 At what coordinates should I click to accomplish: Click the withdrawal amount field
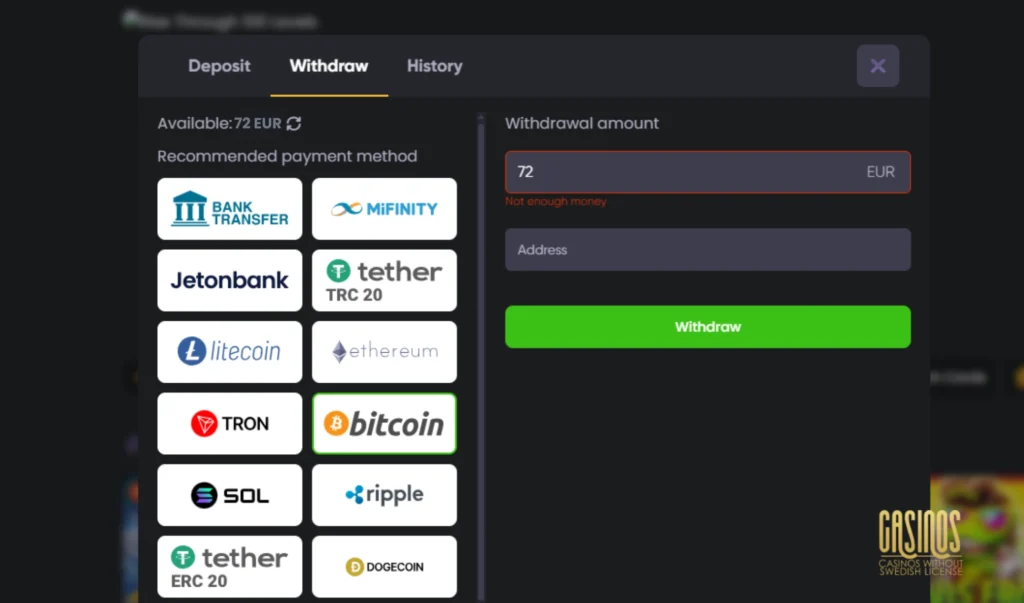[707, 171]
